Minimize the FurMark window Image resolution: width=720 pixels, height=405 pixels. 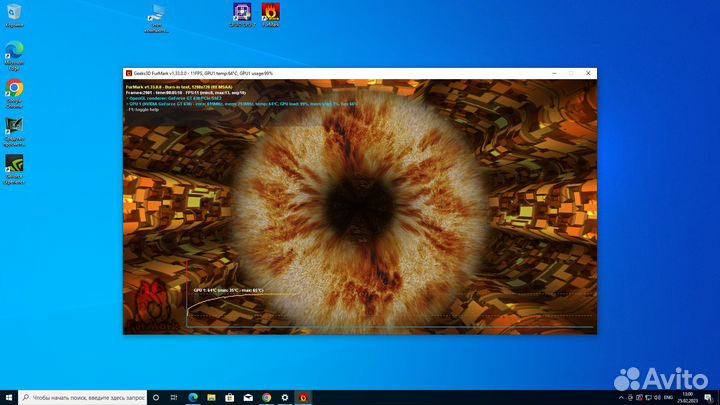click(x=549, y=73)
